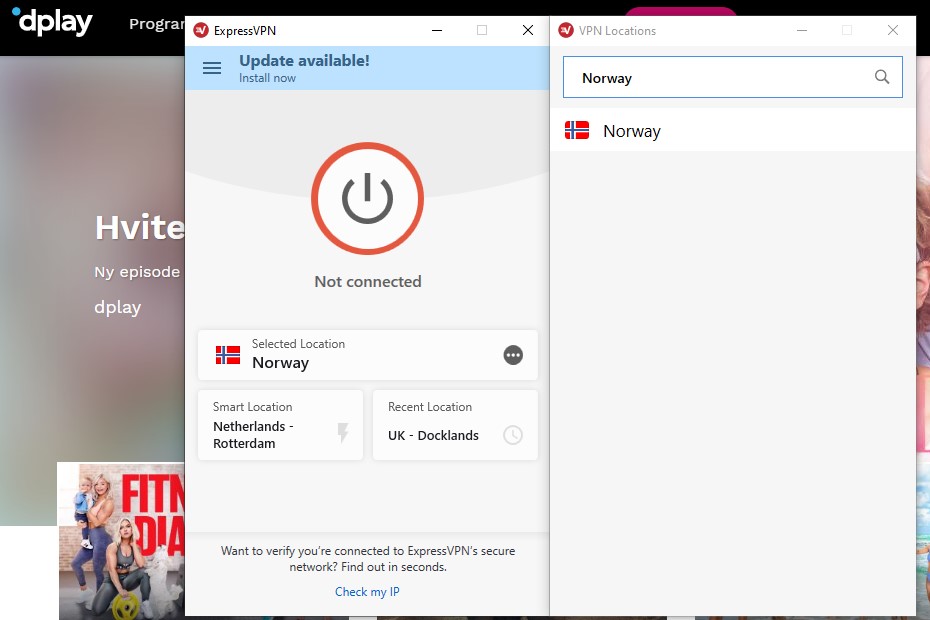Close the VPN Locations window
The image size is (930, 620).
point(893,30)
